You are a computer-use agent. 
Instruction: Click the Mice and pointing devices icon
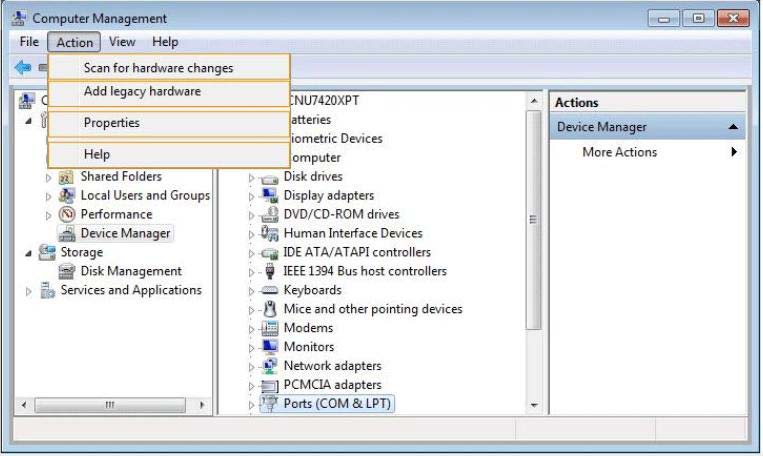[x=270, y=309]
